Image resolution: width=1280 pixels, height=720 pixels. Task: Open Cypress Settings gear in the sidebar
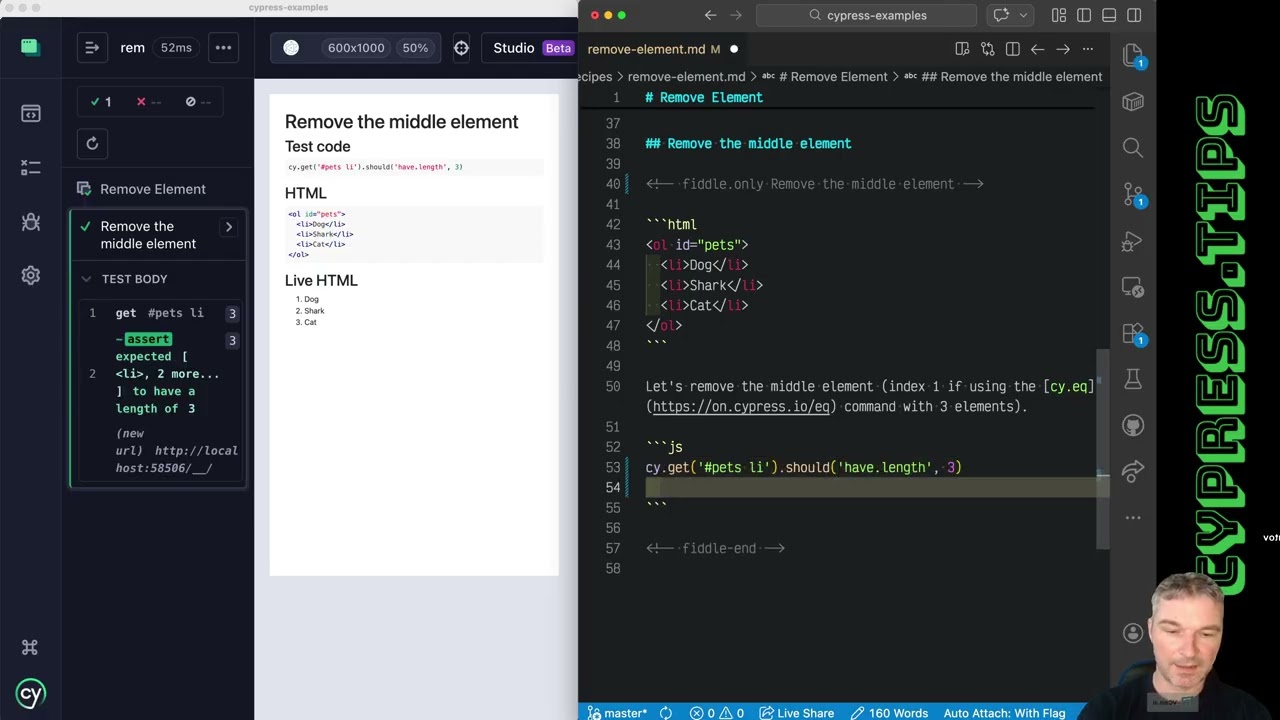tap(30, 276)
